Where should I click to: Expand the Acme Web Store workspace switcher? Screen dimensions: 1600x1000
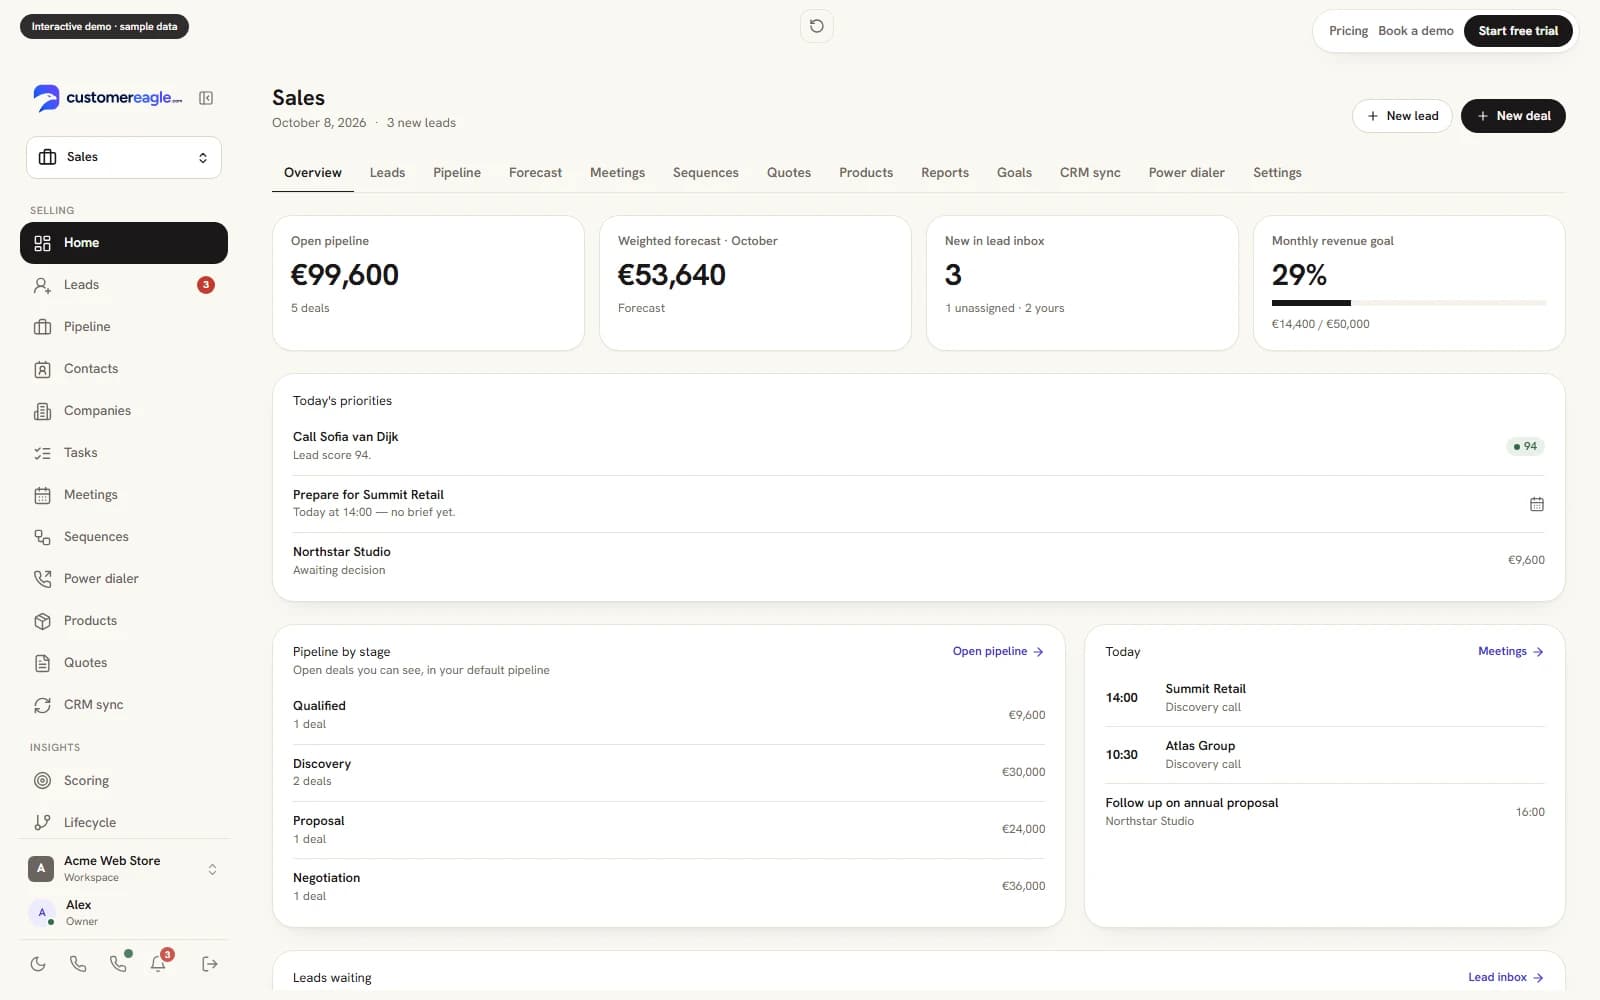(x=124, y=869)
